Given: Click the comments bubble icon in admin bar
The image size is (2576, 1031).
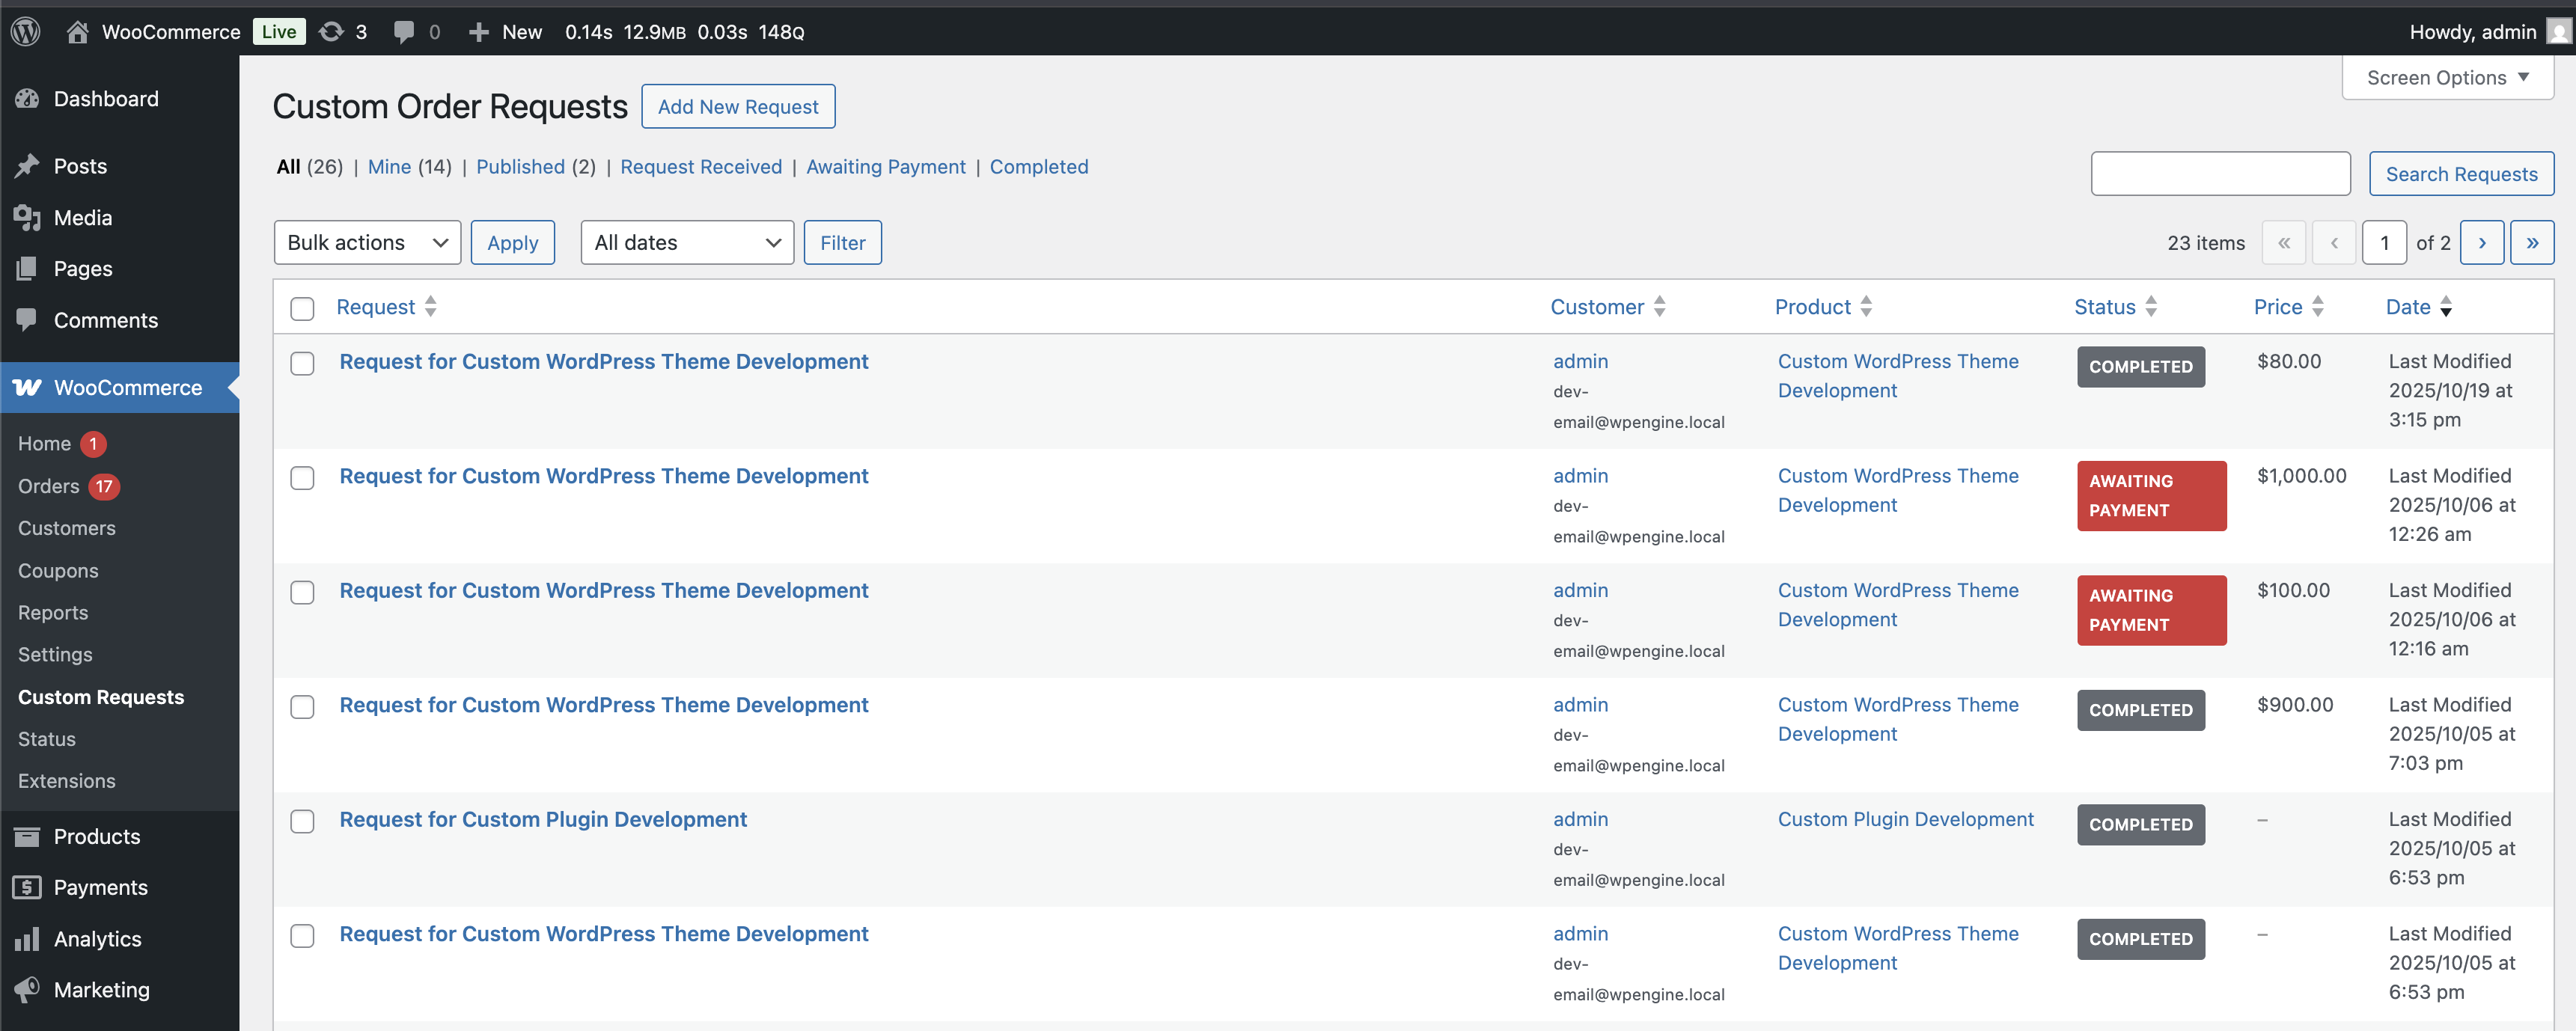Looking at the screenshot, I should [x=404, y=31].
